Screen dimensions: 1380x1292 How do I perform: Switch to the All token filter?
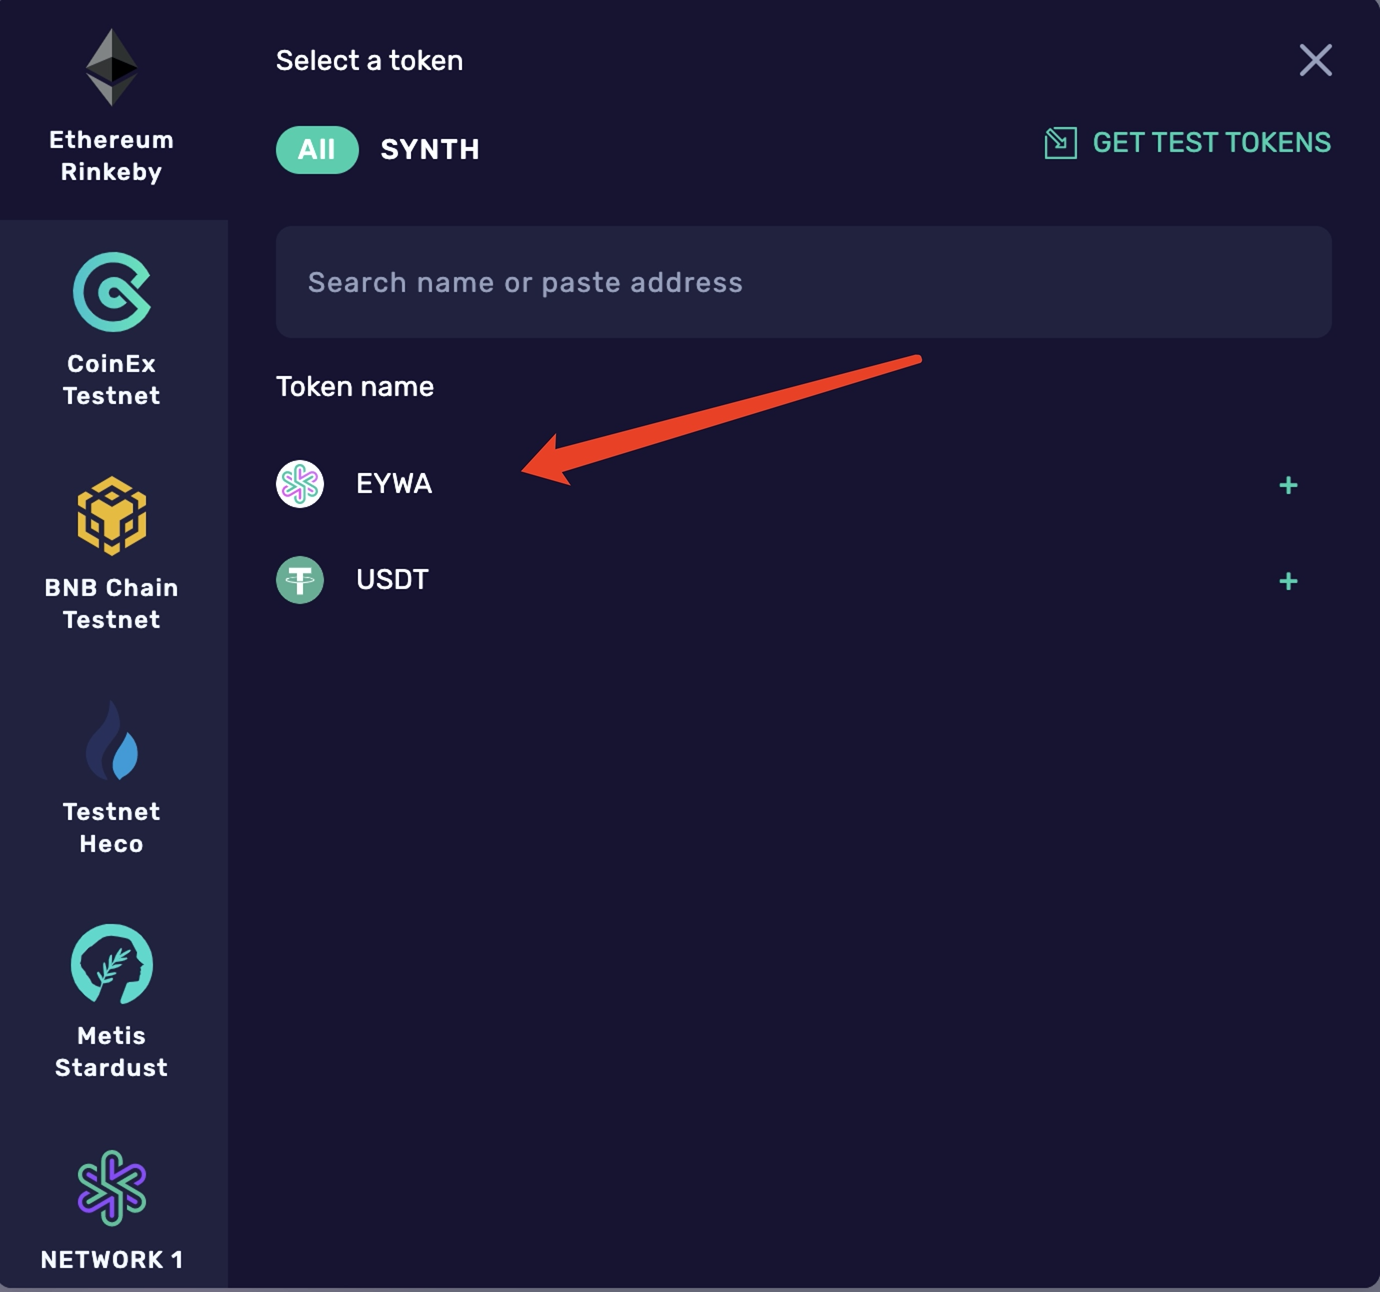point(317,150)
